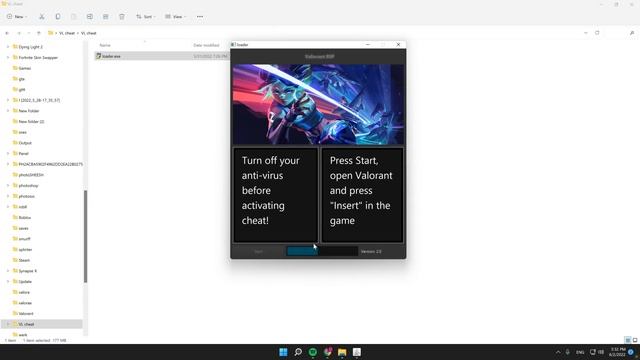Select the splinter folder in sidebar
This screenshot has height=360, width=640.
pyautogui.click(x=25, y=249)
